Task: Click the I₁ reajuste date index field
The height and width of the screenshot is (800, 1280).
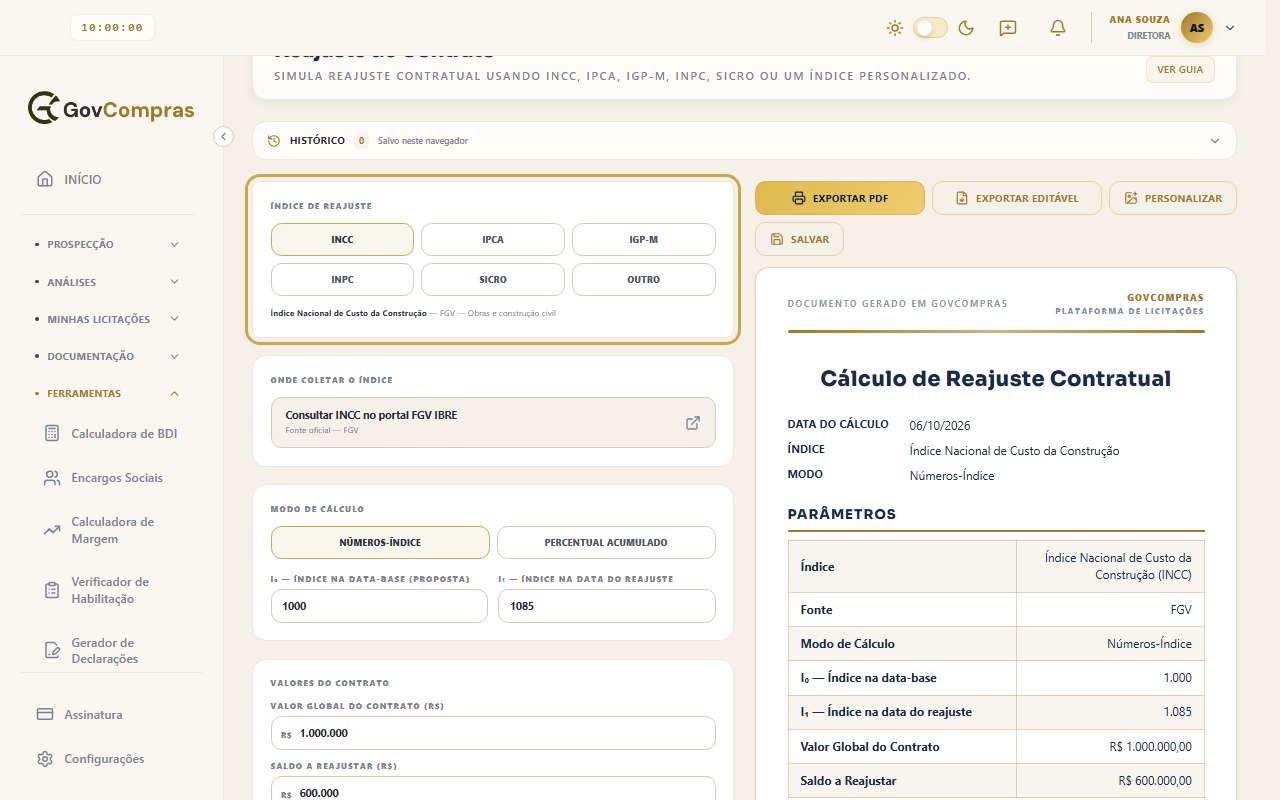Action: pyautogui.click(x=607, y=606)
